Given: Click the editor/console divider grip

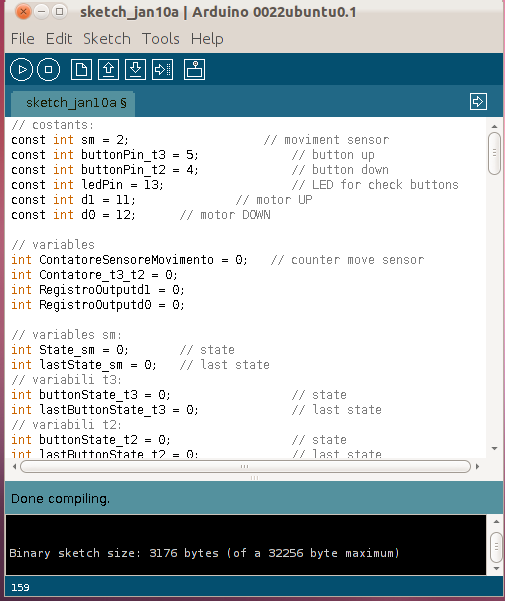Looking at the screenshot, I should click(254, 478).
